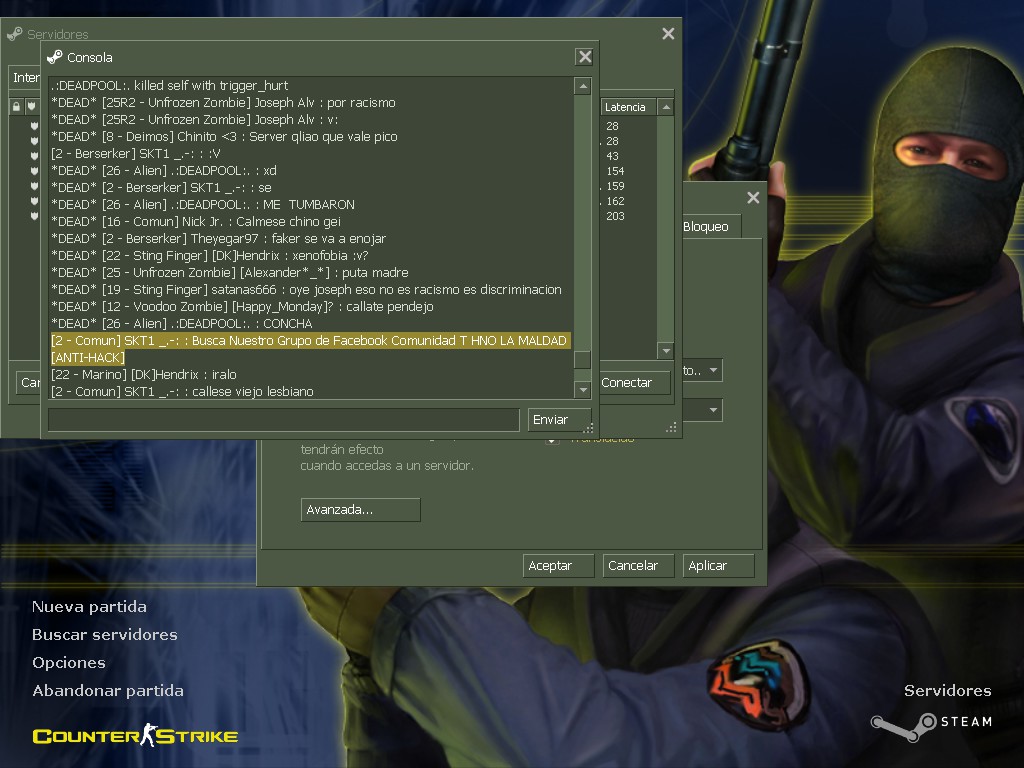1024x768 pixels.
Task: Select the server row with latency 154
Action: pyautogui.click(x=615, y=171)
